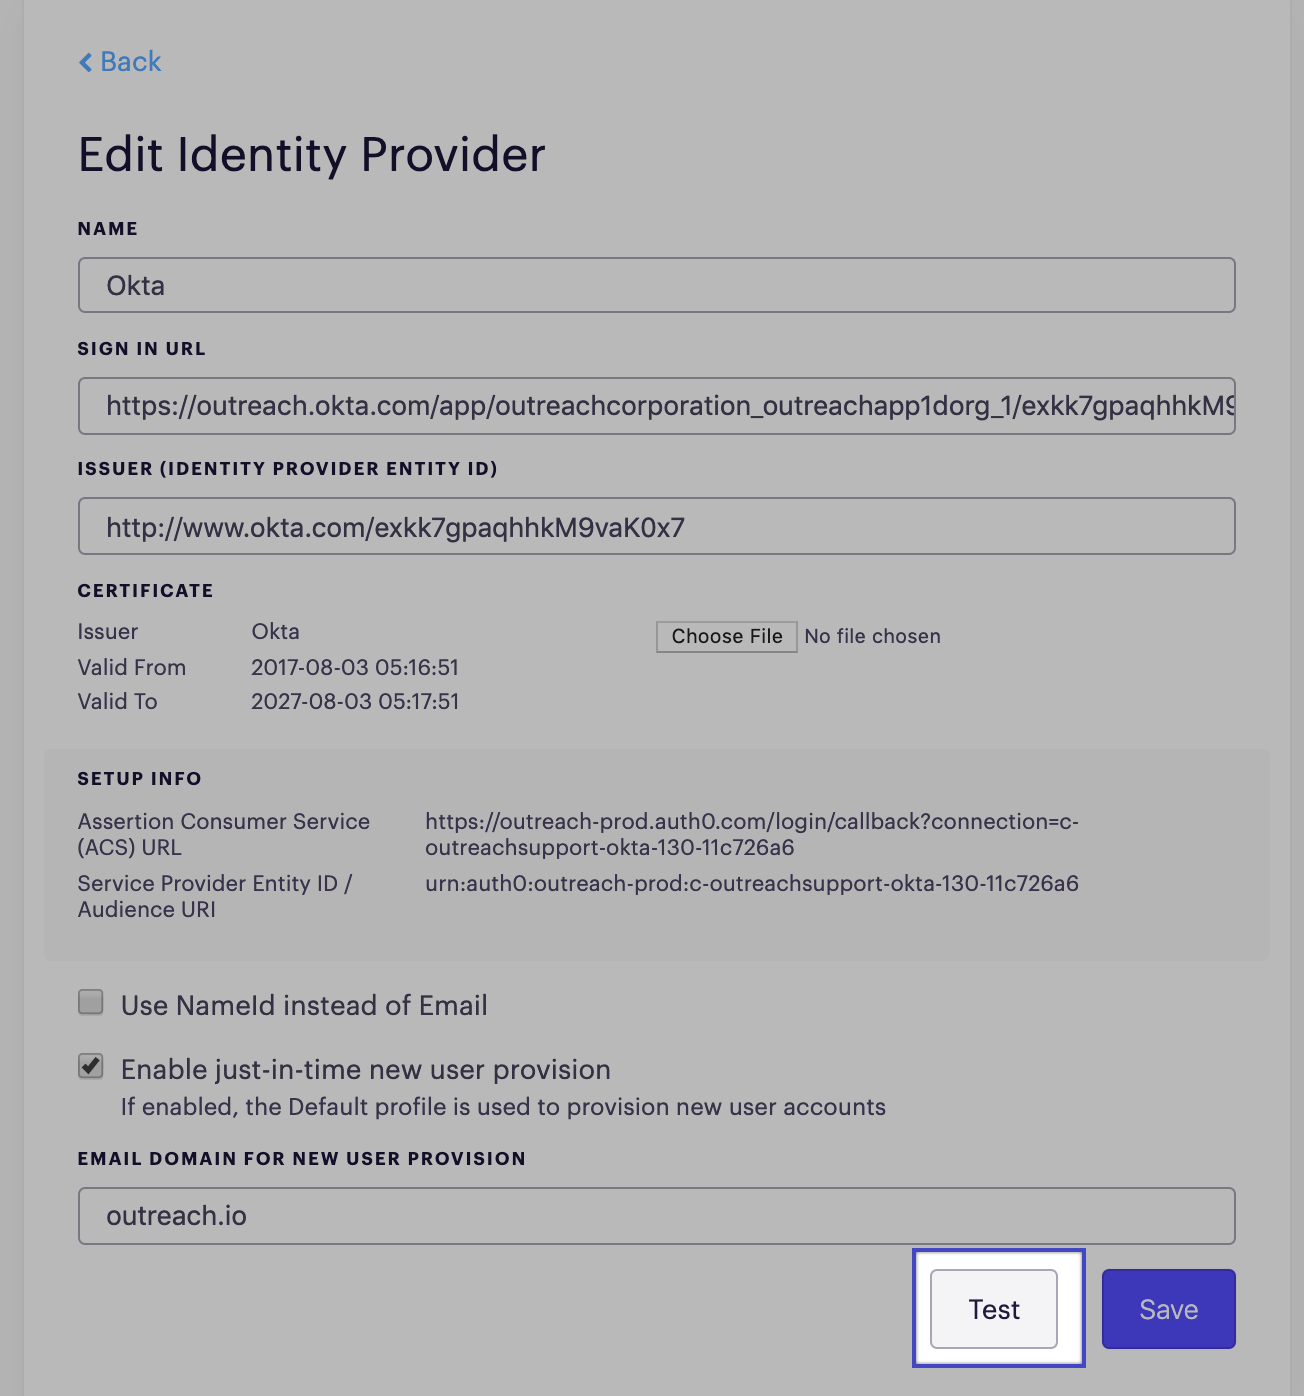The image size is (1304, 1396).
Task: Click the Default profile provision note
Action: (x=503, y=1107)
